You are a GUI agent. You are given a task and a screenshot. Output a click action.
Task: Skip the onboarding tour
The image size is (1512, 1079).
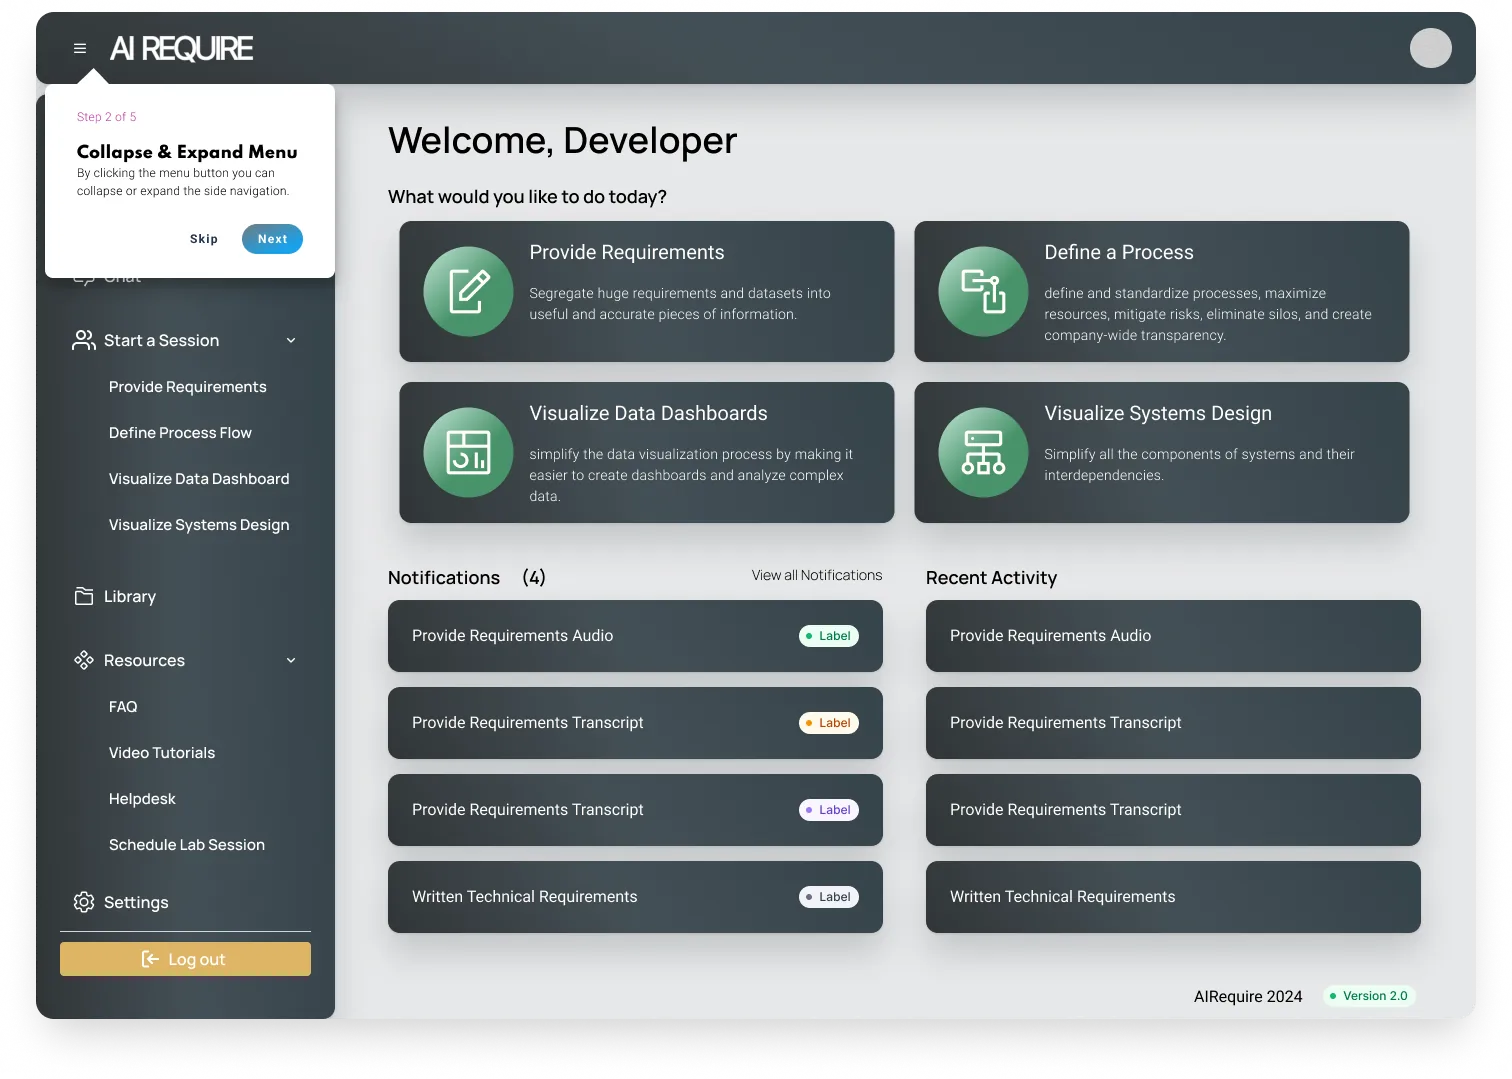[204, 239]
